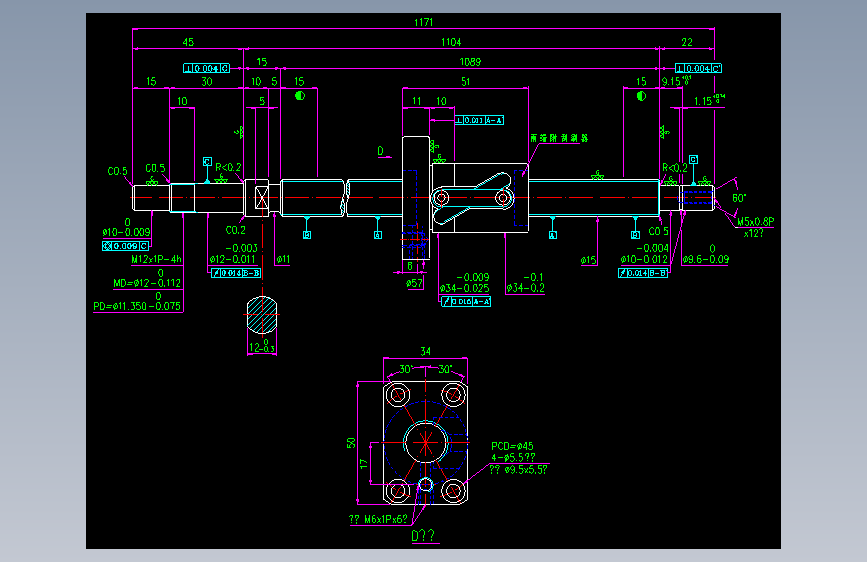This screenshot has height=562, width=867.
Task: Select the "ø12-0.011" diameter callout
Action: pyautogui.click(x=232, y=259)
